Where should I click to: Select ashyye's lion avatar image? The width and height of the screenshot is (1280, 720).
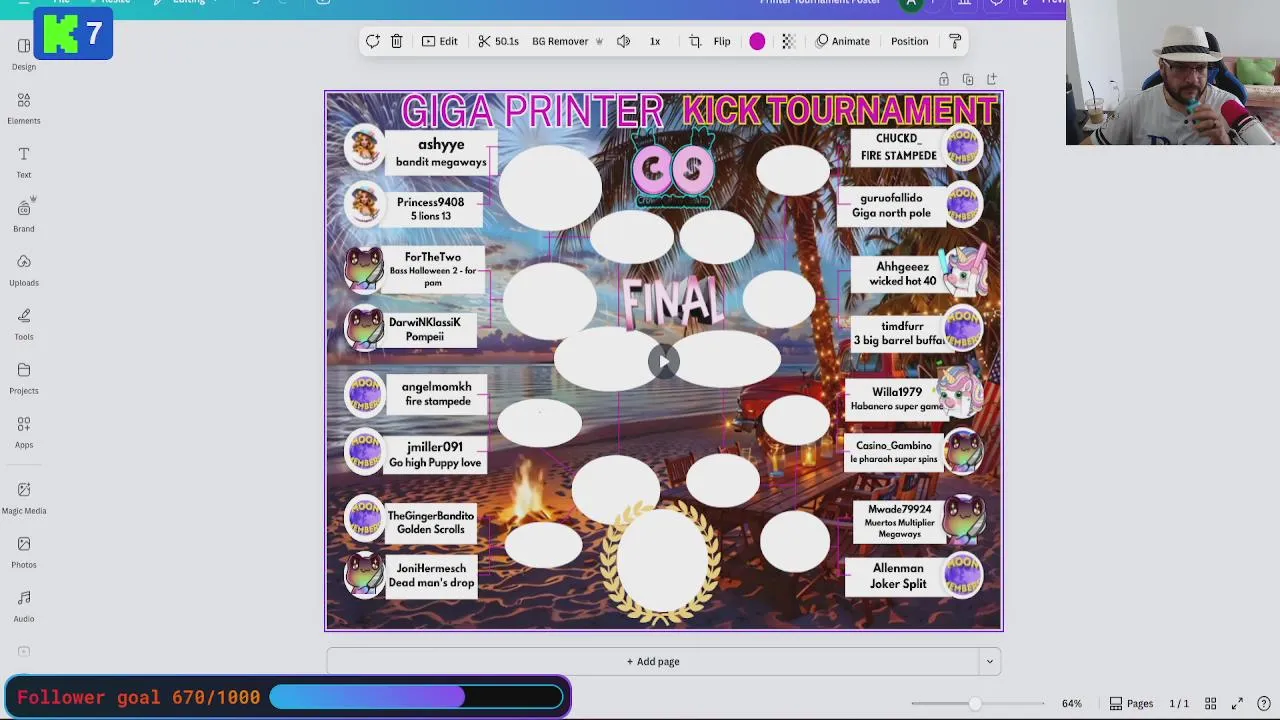tap(364, 147)
